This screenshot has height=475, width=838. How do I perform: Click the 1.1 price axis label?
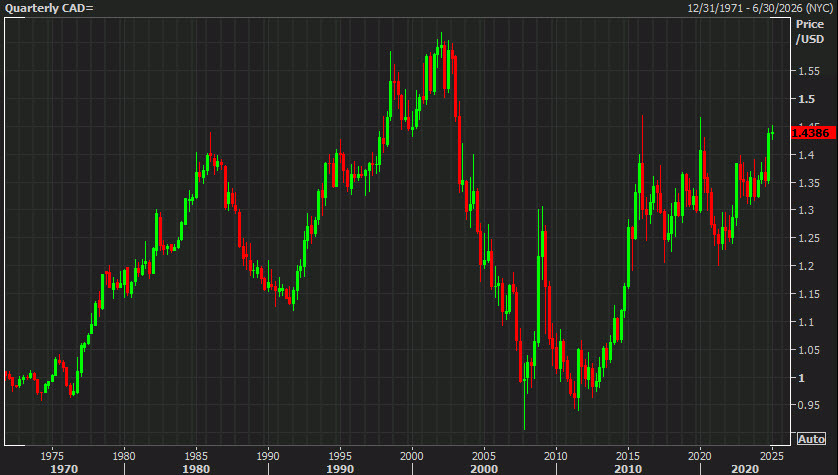click(806, 322)
